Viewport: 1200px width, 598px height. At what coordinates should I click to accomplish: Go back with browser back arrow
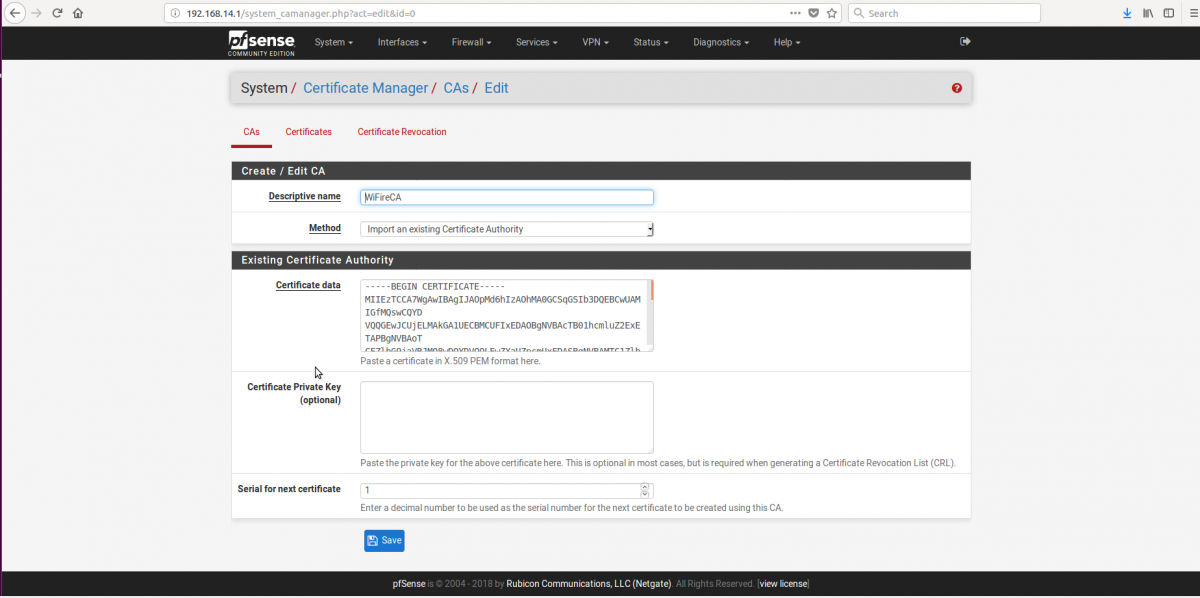[15, 13]
